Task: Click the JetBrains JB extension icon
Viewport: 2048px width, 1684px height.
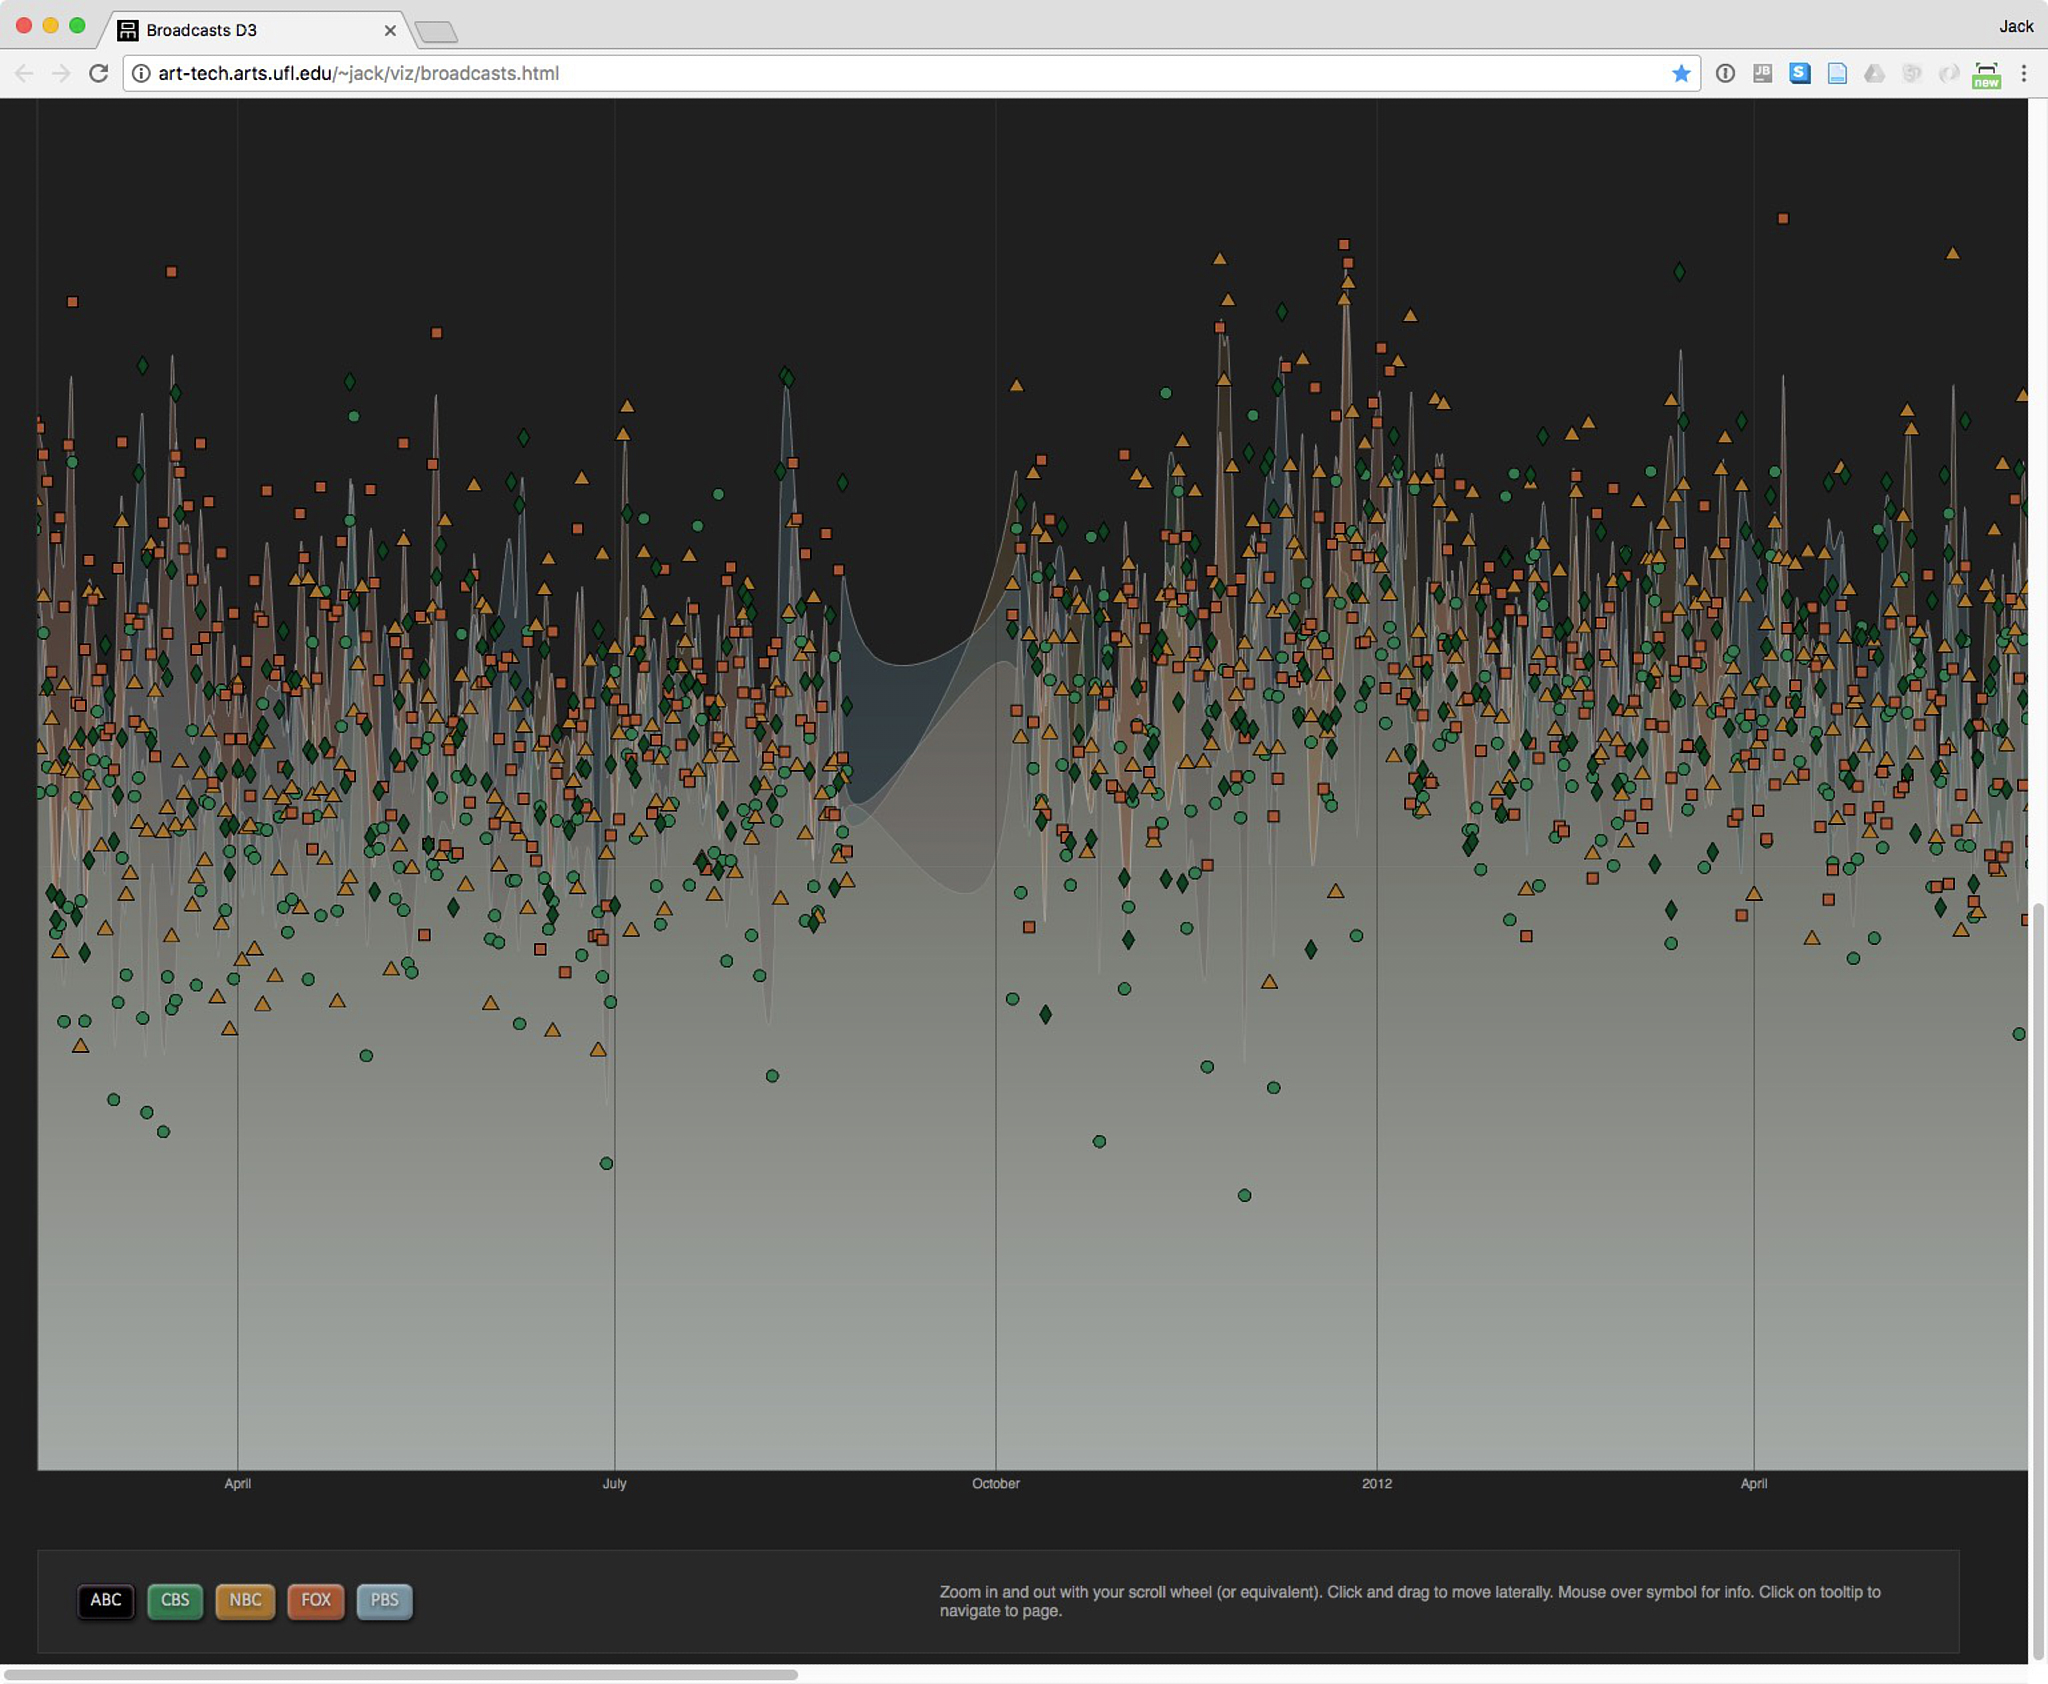Action: pos(1762,73)
